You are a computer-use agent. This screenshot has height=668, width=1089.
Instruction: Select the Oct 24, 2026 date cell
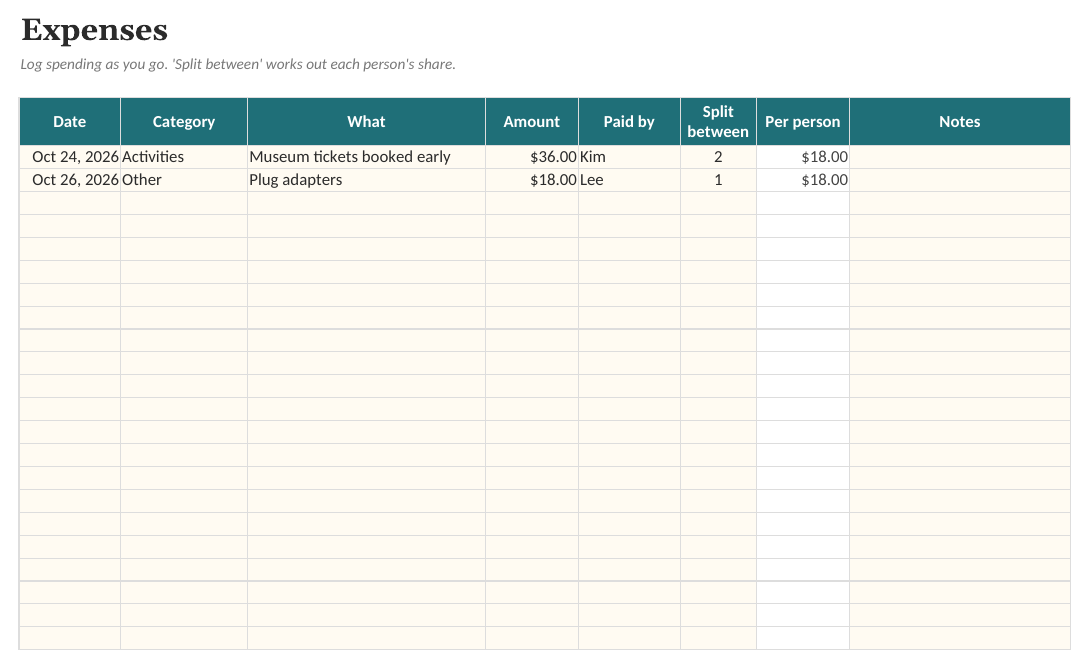69,157
